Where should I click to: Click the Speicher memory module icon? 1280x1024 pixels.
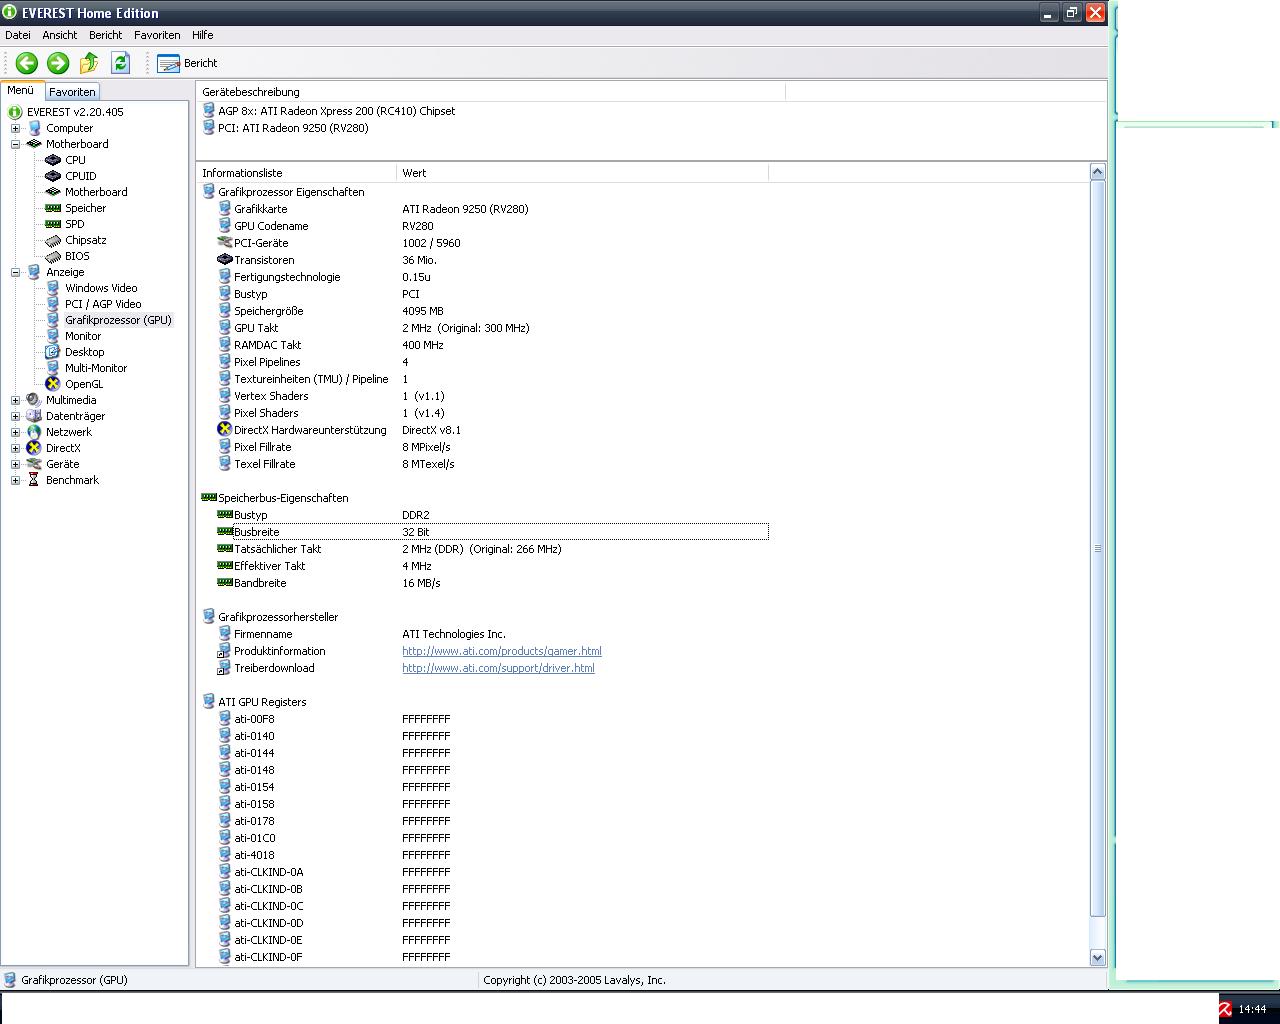tap(53, 208)
